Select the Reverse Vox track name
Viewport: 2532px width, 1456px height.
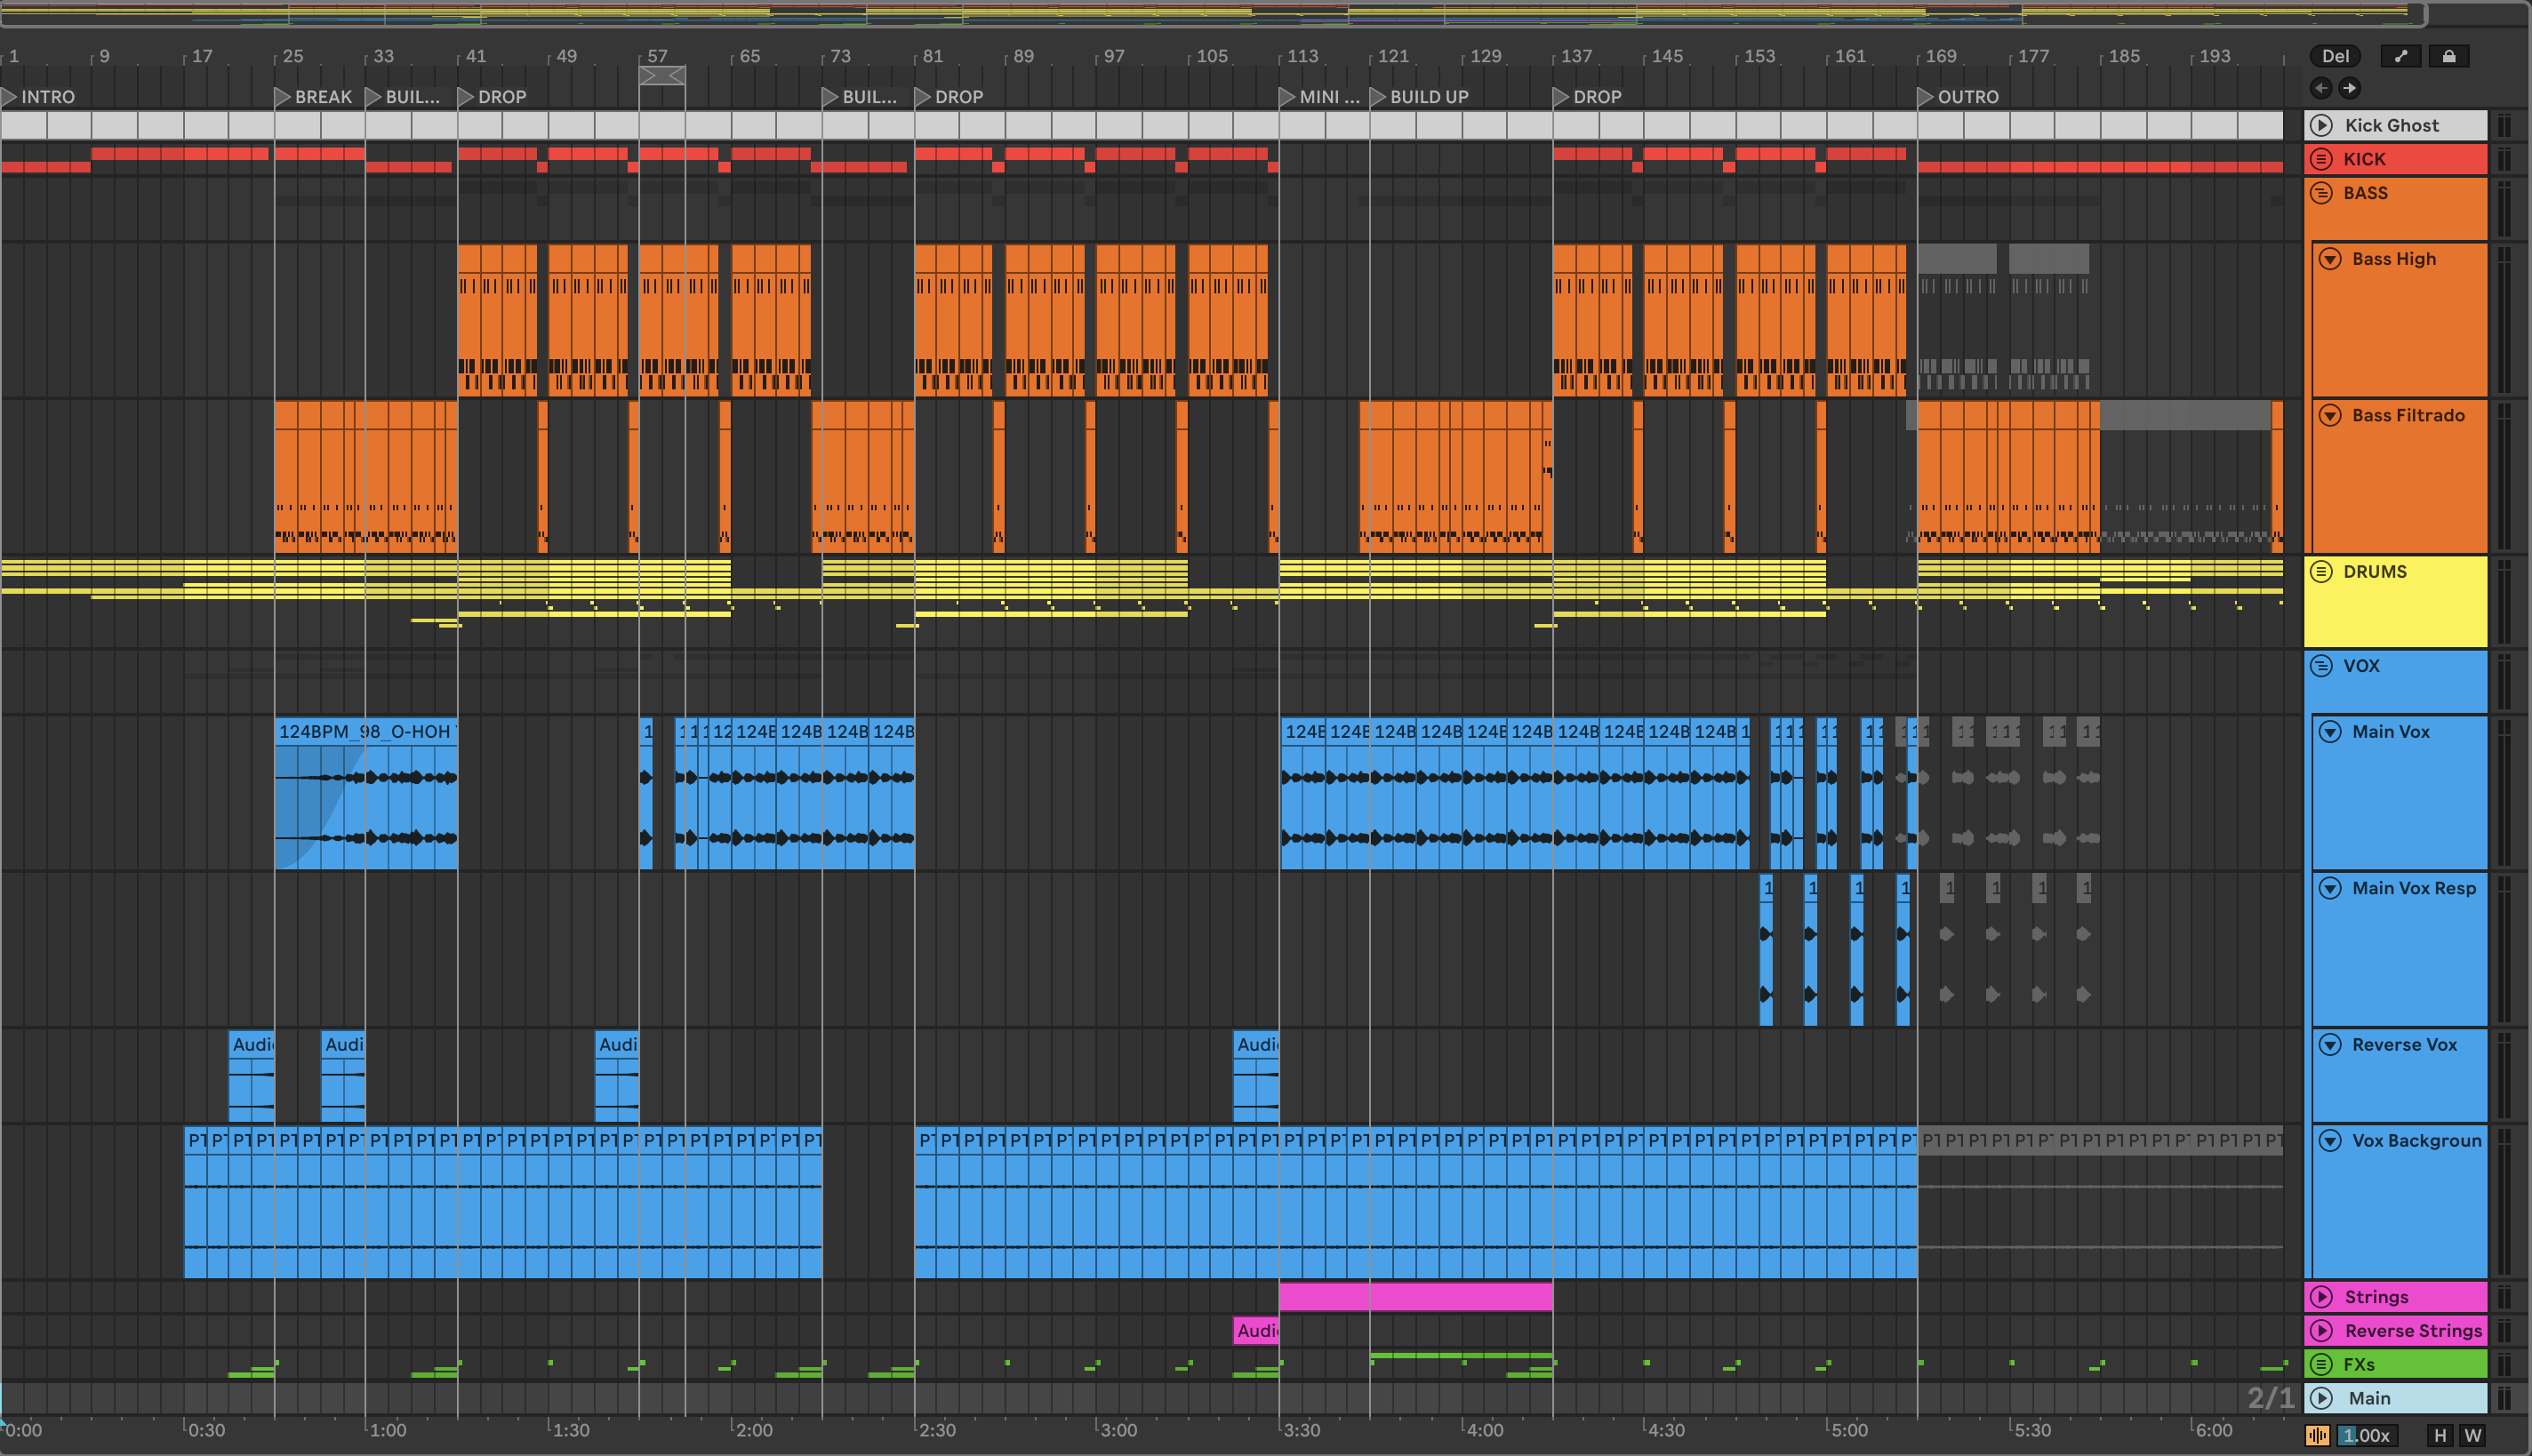pyautogui.click(x=2404, y=1045)
